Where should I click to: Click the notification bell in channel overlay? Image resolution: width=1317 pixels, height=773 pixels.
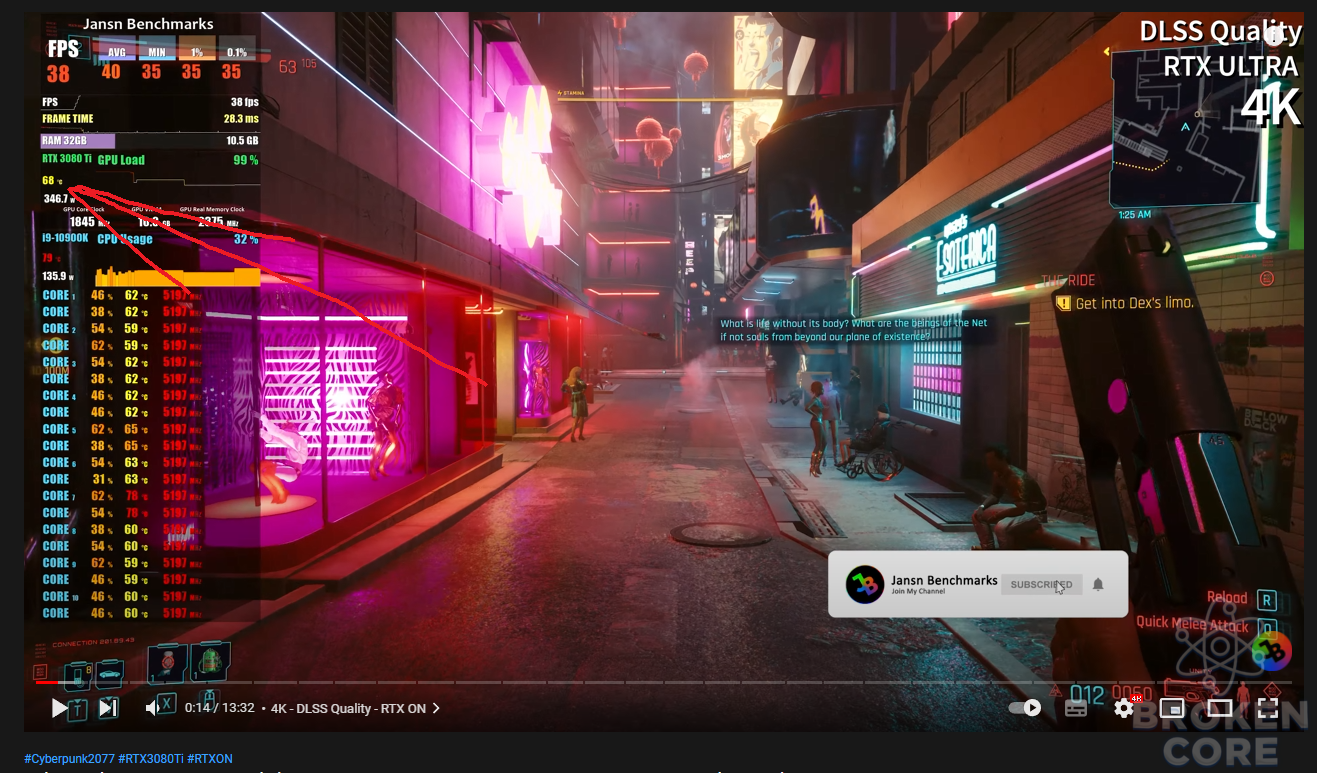1098,584
